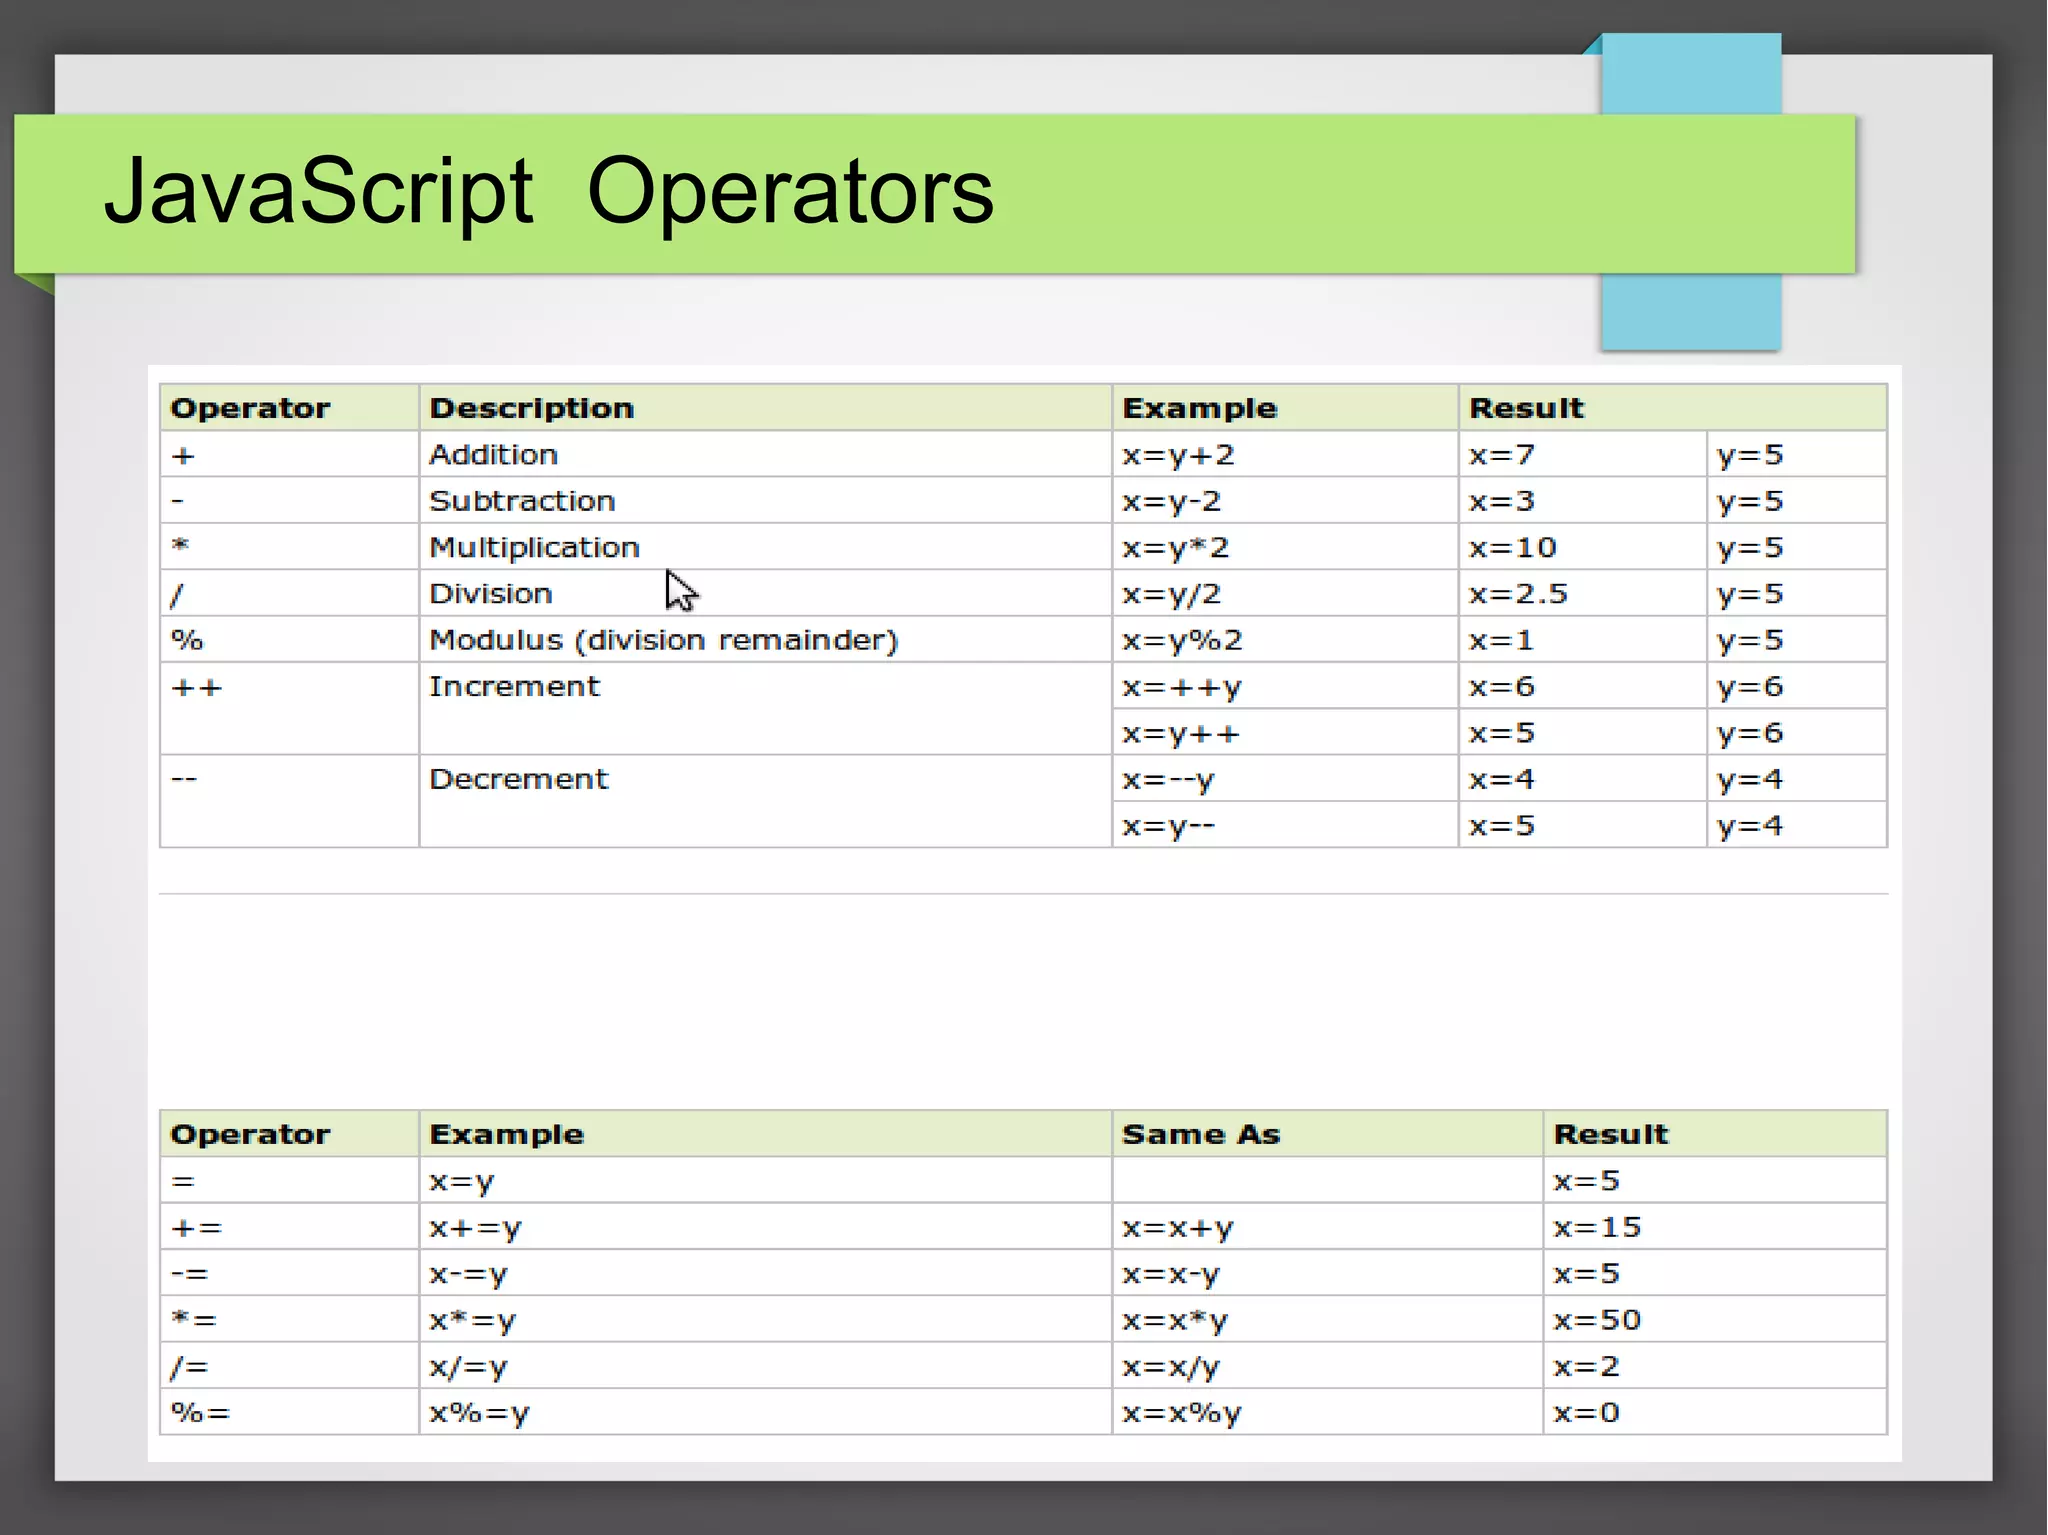The width and height of the screenshot is (2048, 1535).
Task: Select the 'Addition' description cell
Action: tap(765, 454)
